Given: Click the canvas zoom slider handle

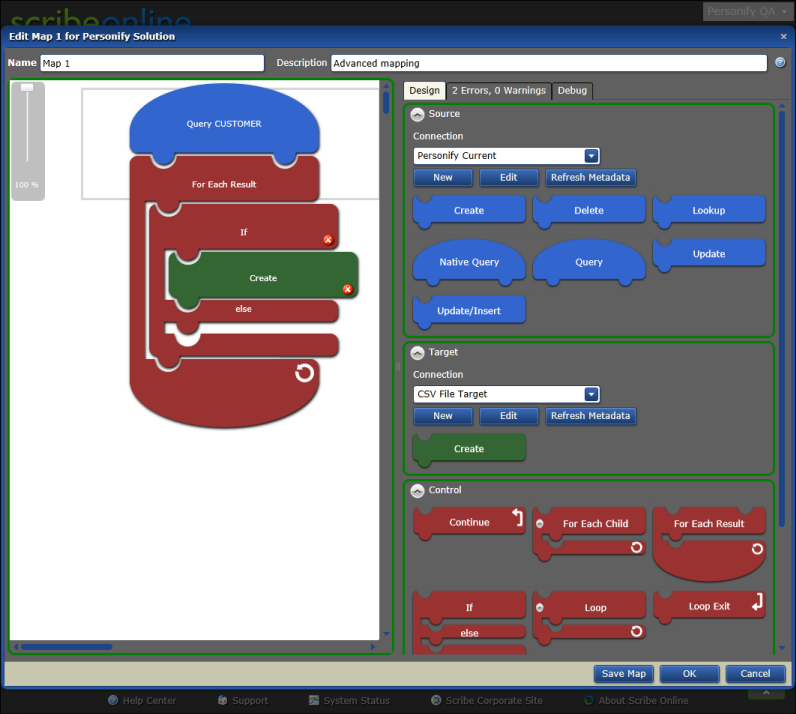Looking at the screenshot, I should pos(27,87).
